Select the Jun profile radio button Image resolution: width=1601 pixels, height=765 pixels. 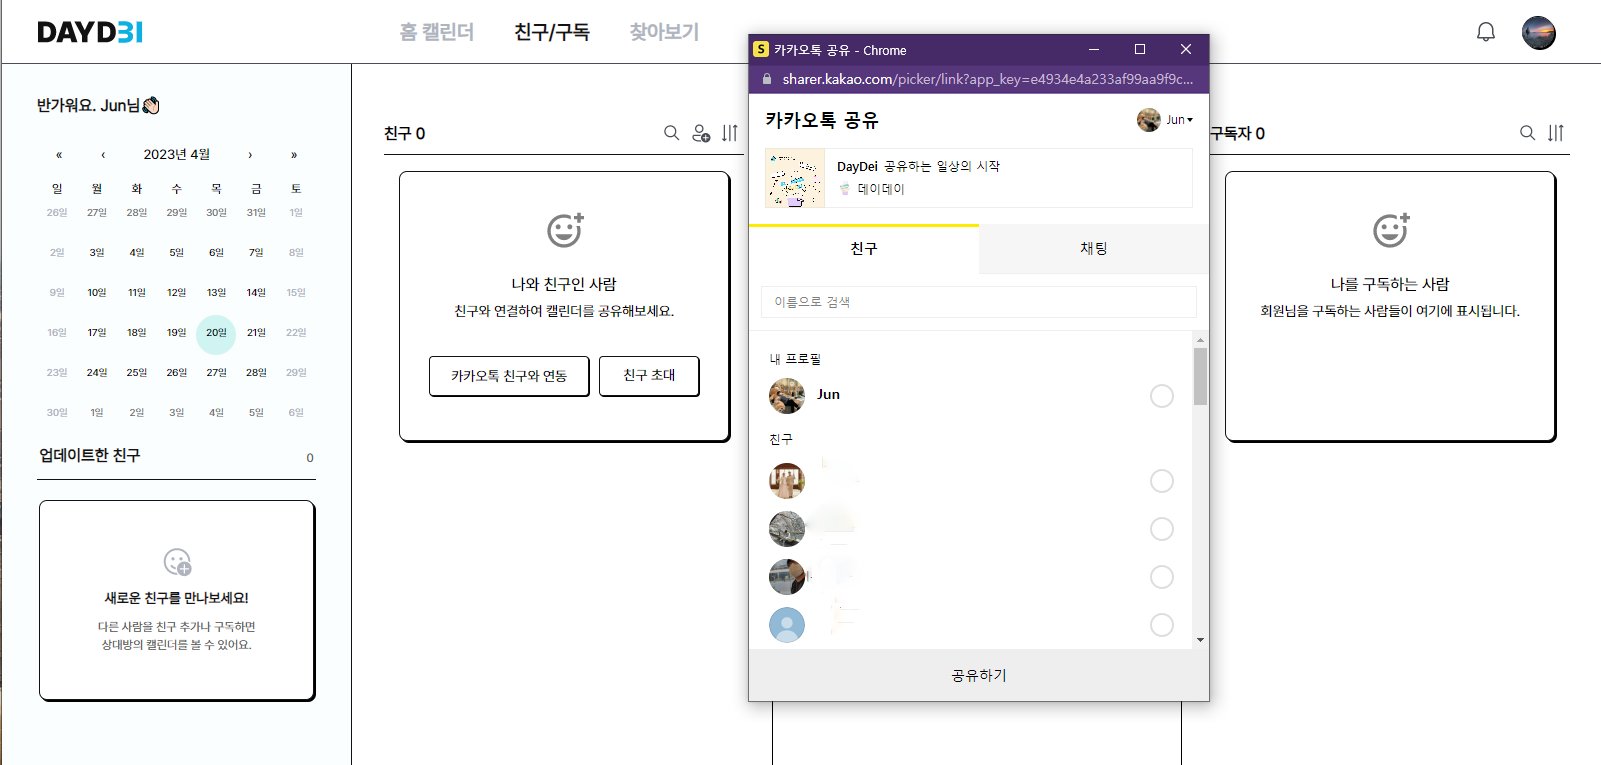(x=1162, y=396)
